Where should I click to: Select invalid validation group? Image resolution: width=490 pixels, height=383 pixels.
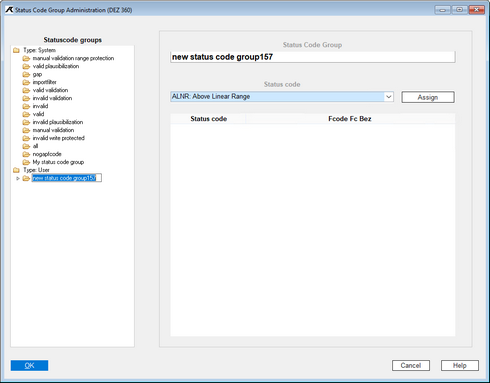[x=52, y=98]
